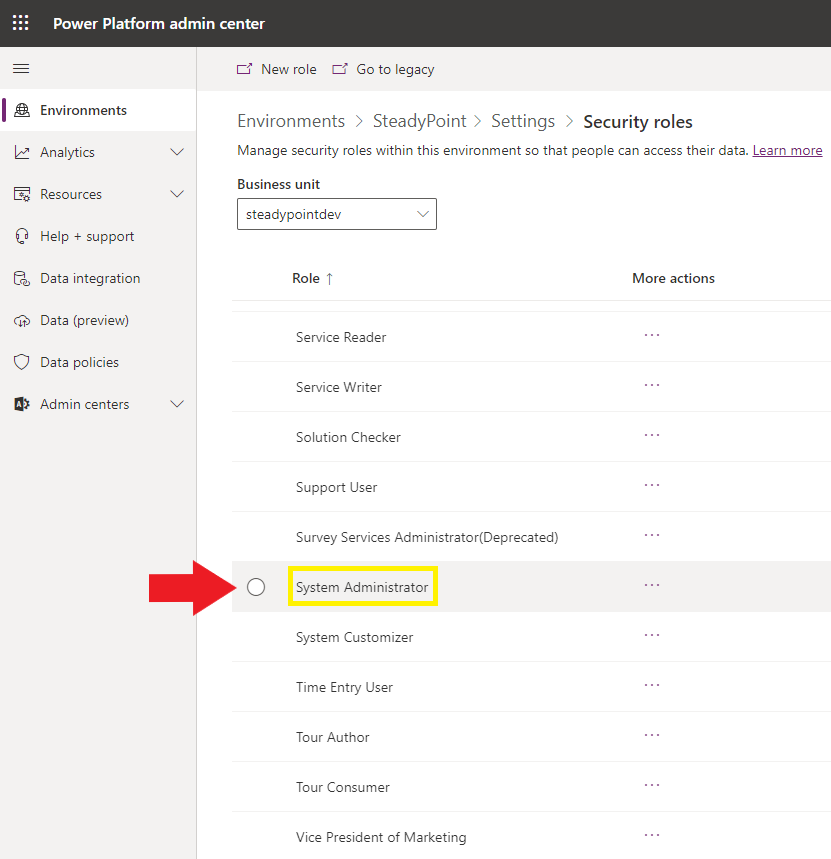
Task: Click the Power Platform admin center title
Action: (159, 24)
